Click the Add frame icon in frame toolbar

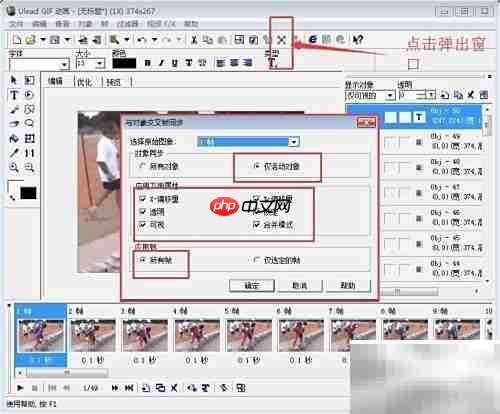[146, 388]
